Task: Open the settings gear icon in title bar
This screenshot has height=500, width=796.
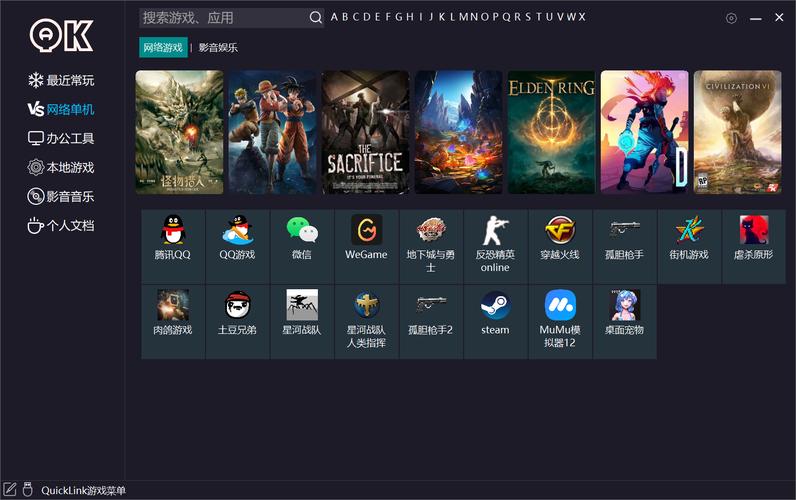Action: tap(731, 18)
